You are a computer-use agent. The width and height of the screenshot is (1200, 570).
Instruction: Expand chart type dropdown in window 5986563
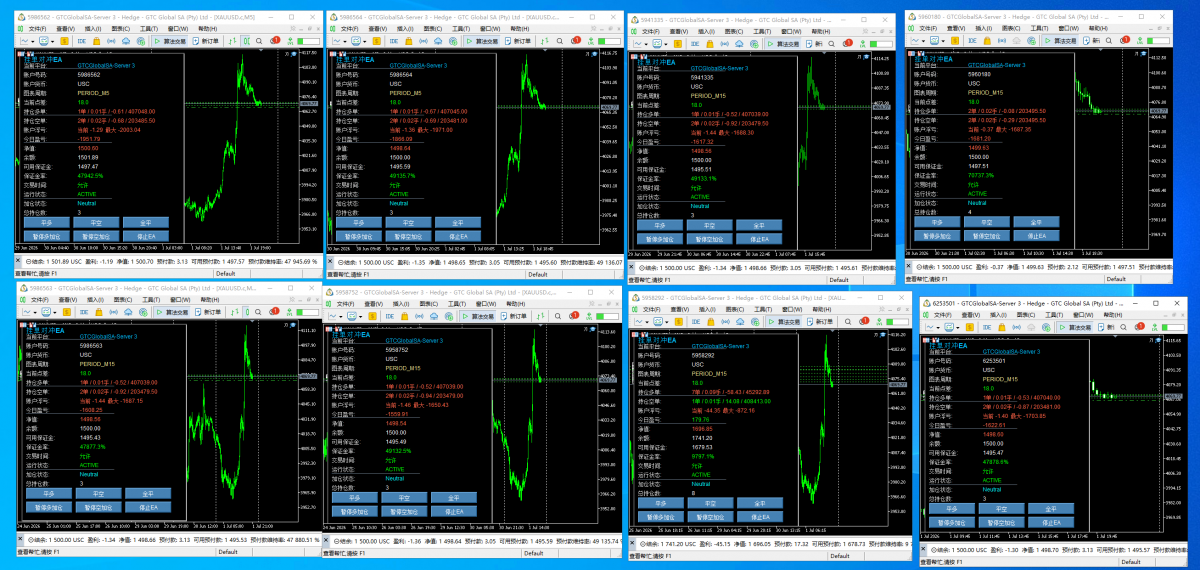tap(35, 312)
